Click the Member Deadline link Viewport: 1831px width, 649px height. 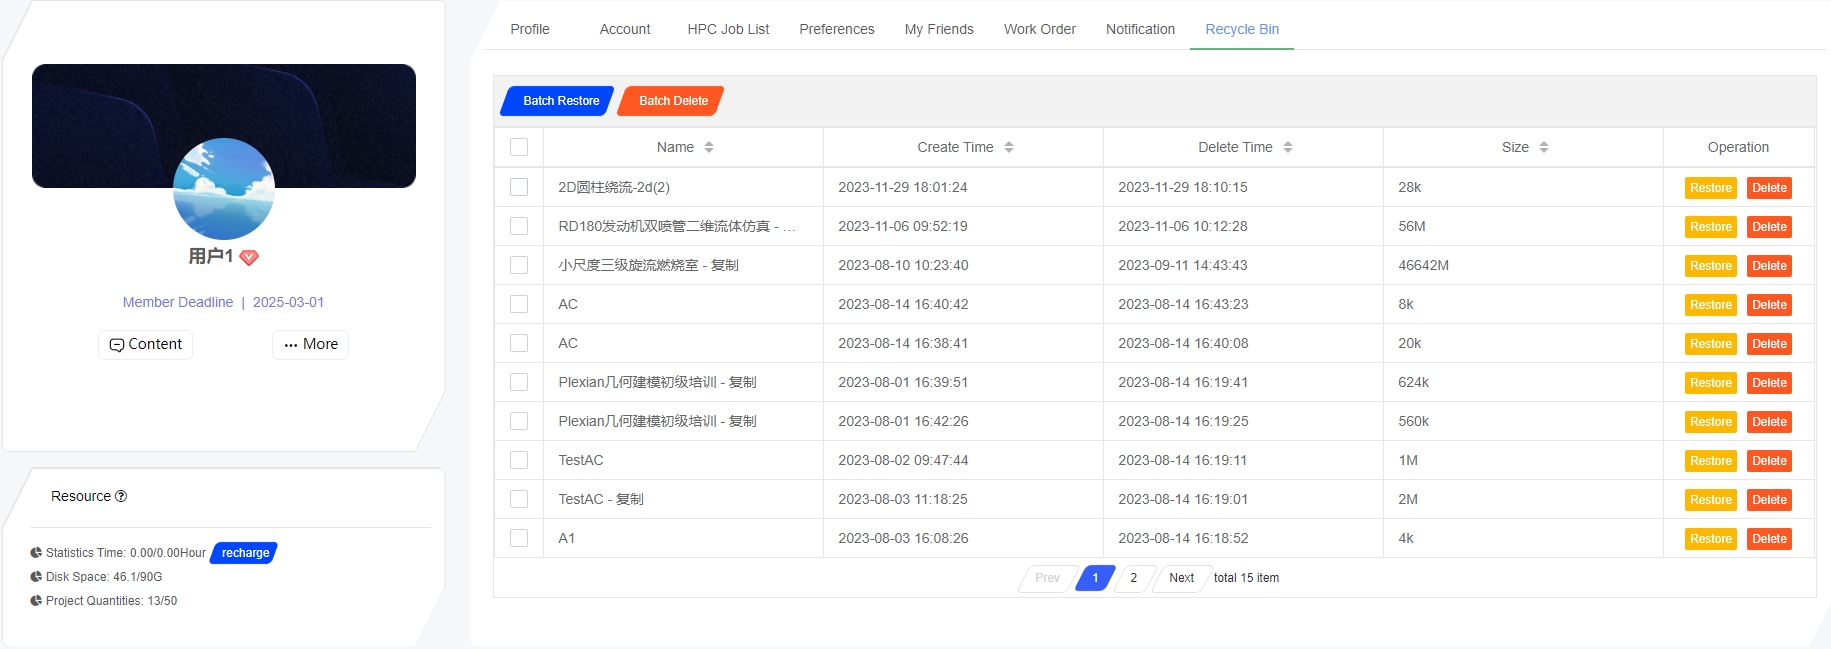(223, 302)
